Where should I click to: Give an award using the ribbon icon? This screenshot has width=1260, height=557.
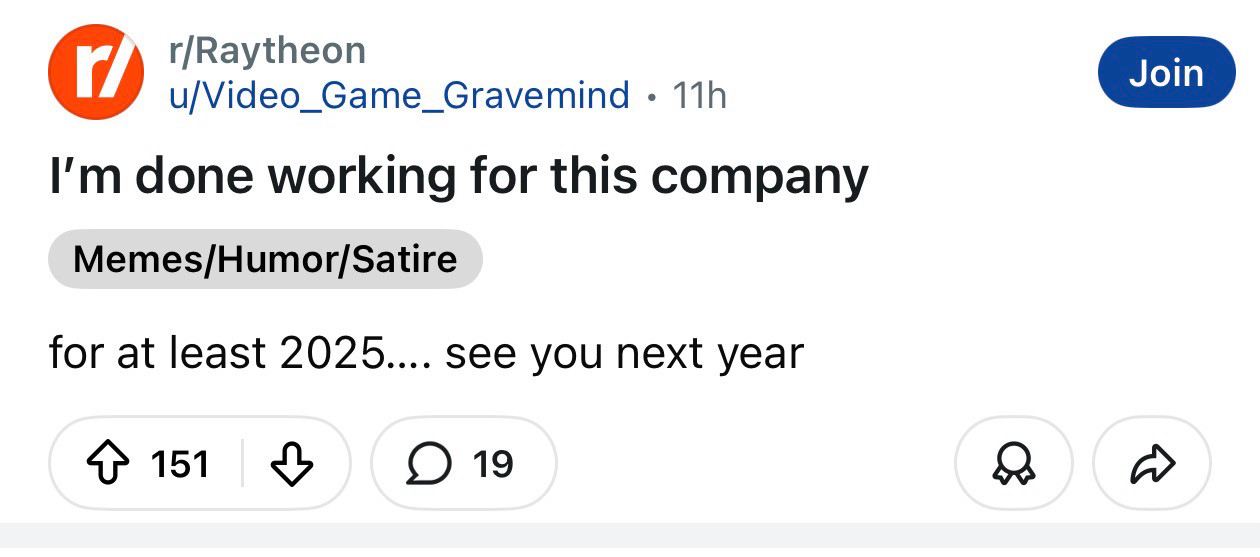pyautogui.click(x=1013, y=464)
